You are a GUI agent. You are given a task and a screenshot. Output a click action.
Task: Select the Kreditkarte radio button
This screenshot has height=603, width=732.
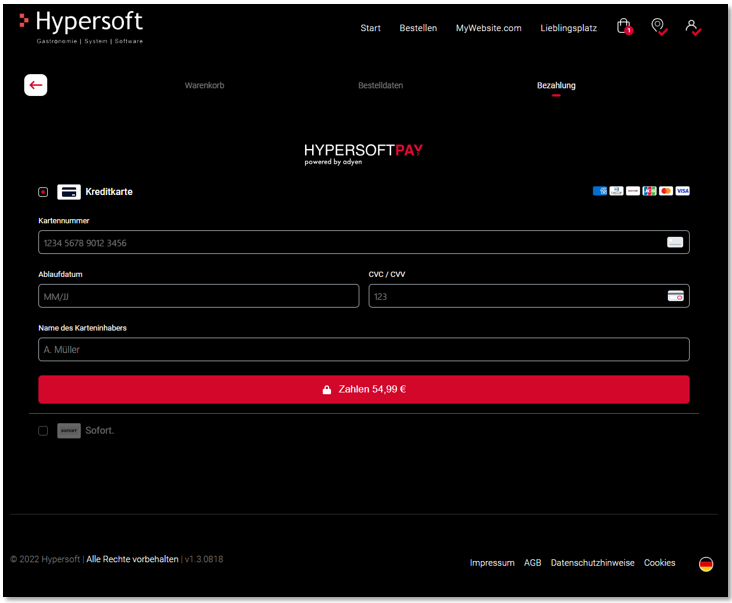coord(43,192)
